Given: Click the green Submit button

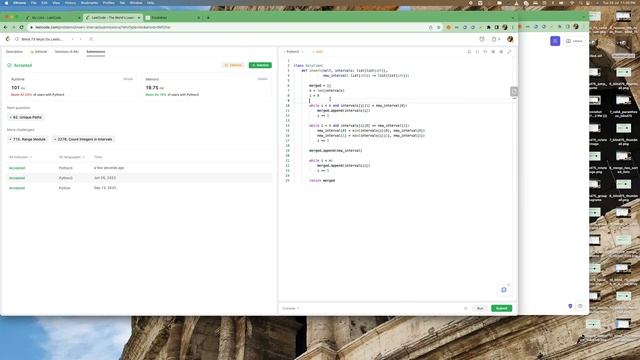Looking at the screenshot, I should (501, 309).
